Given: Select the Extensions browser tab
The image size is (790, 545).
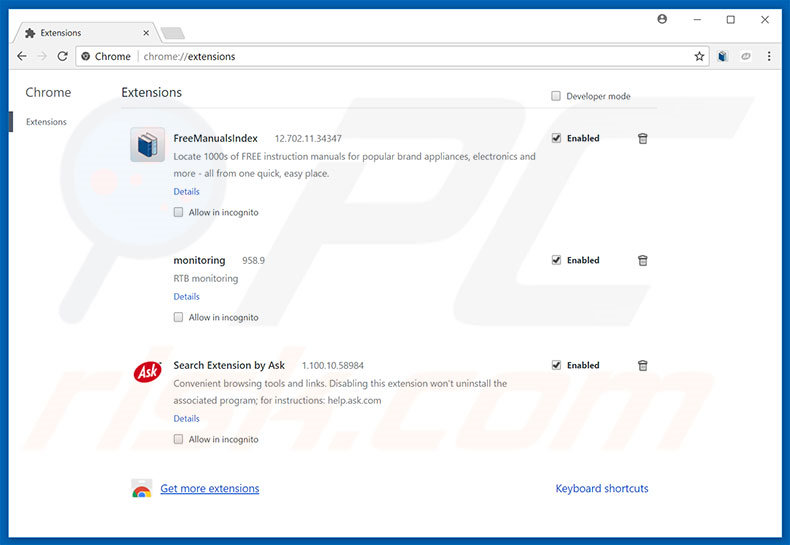Looking at the screenshot, I should click(x=87, y=33).
